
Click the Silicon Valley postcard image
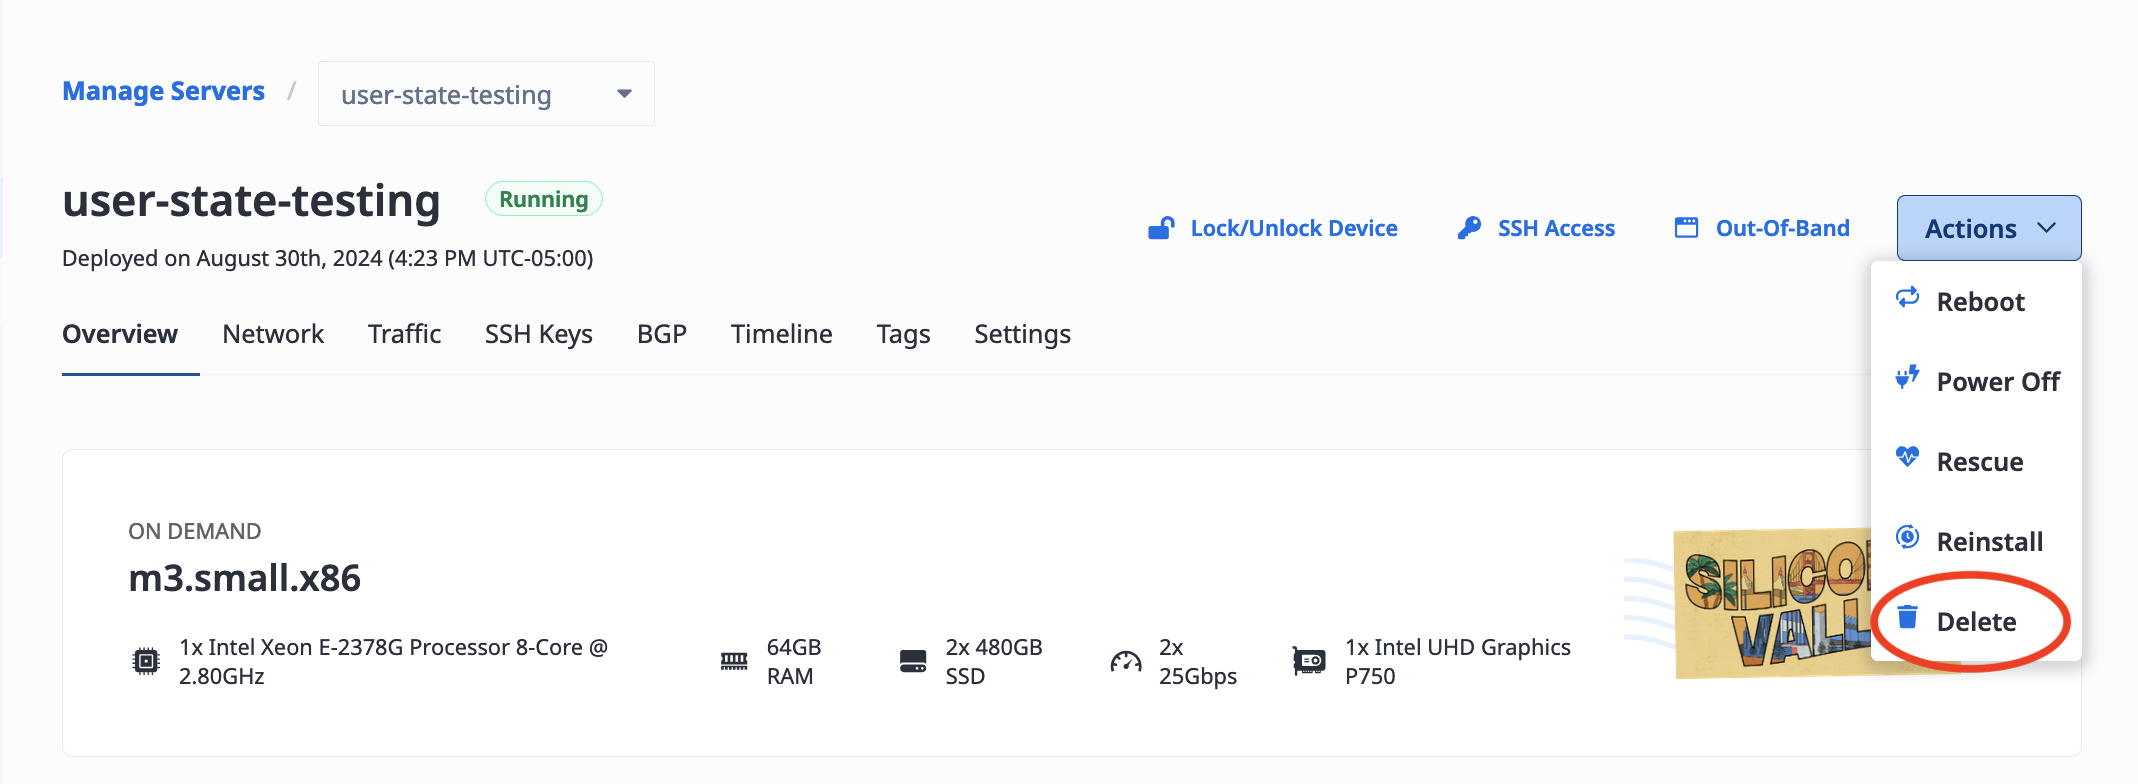point(1772,603)
